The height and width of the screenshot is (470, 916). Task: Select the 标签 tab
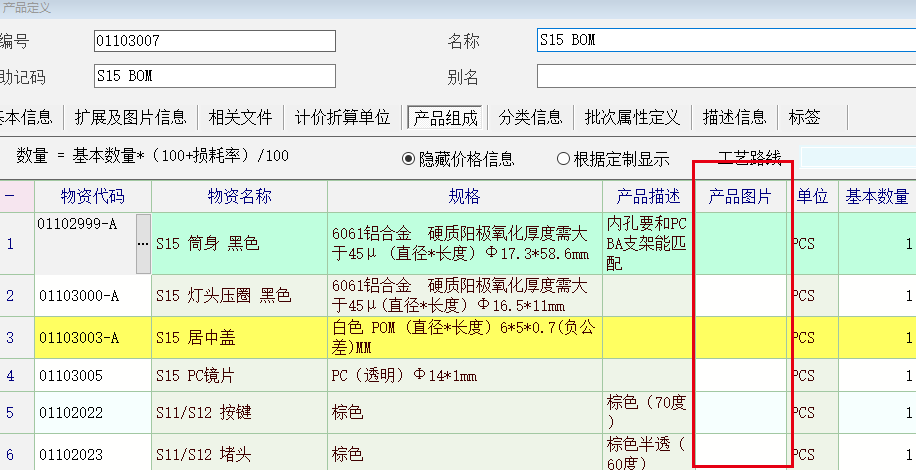click(804, 118)
